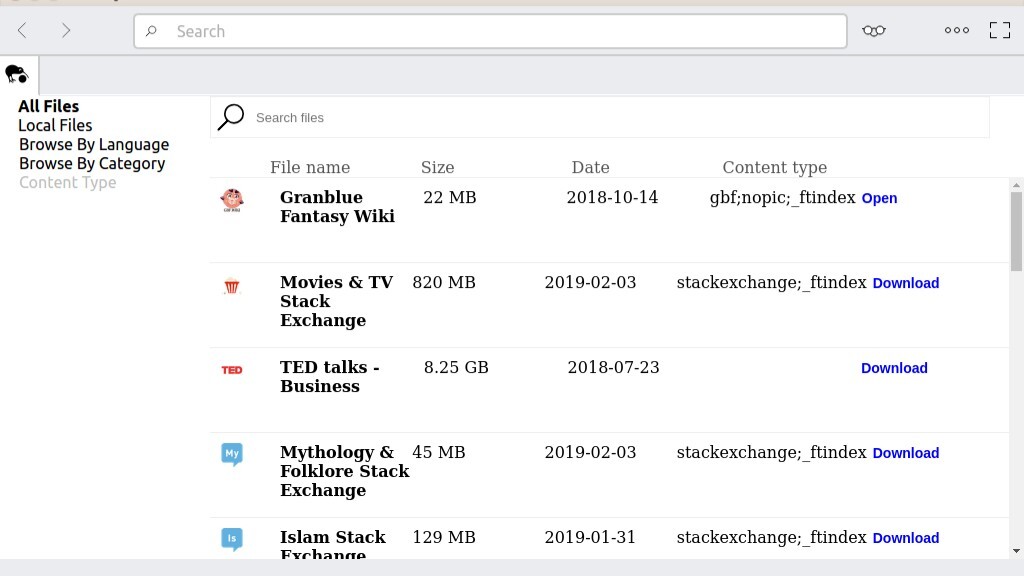Image resolution: width=1024 pixels, height=576 pixels.
Task: Click the file list vertical scrollbar
Action: [1016, 231]
